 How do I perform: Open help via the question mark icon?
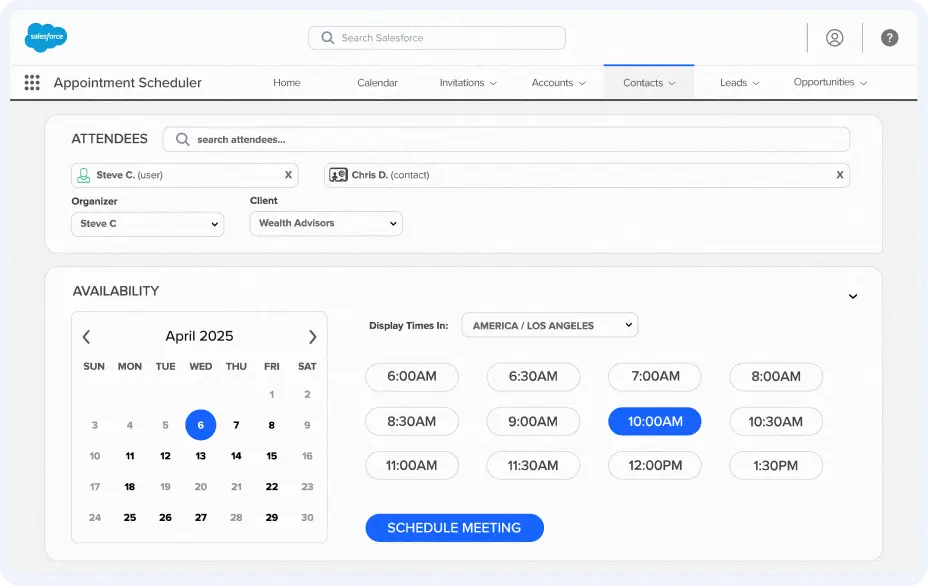click(889, 38)
